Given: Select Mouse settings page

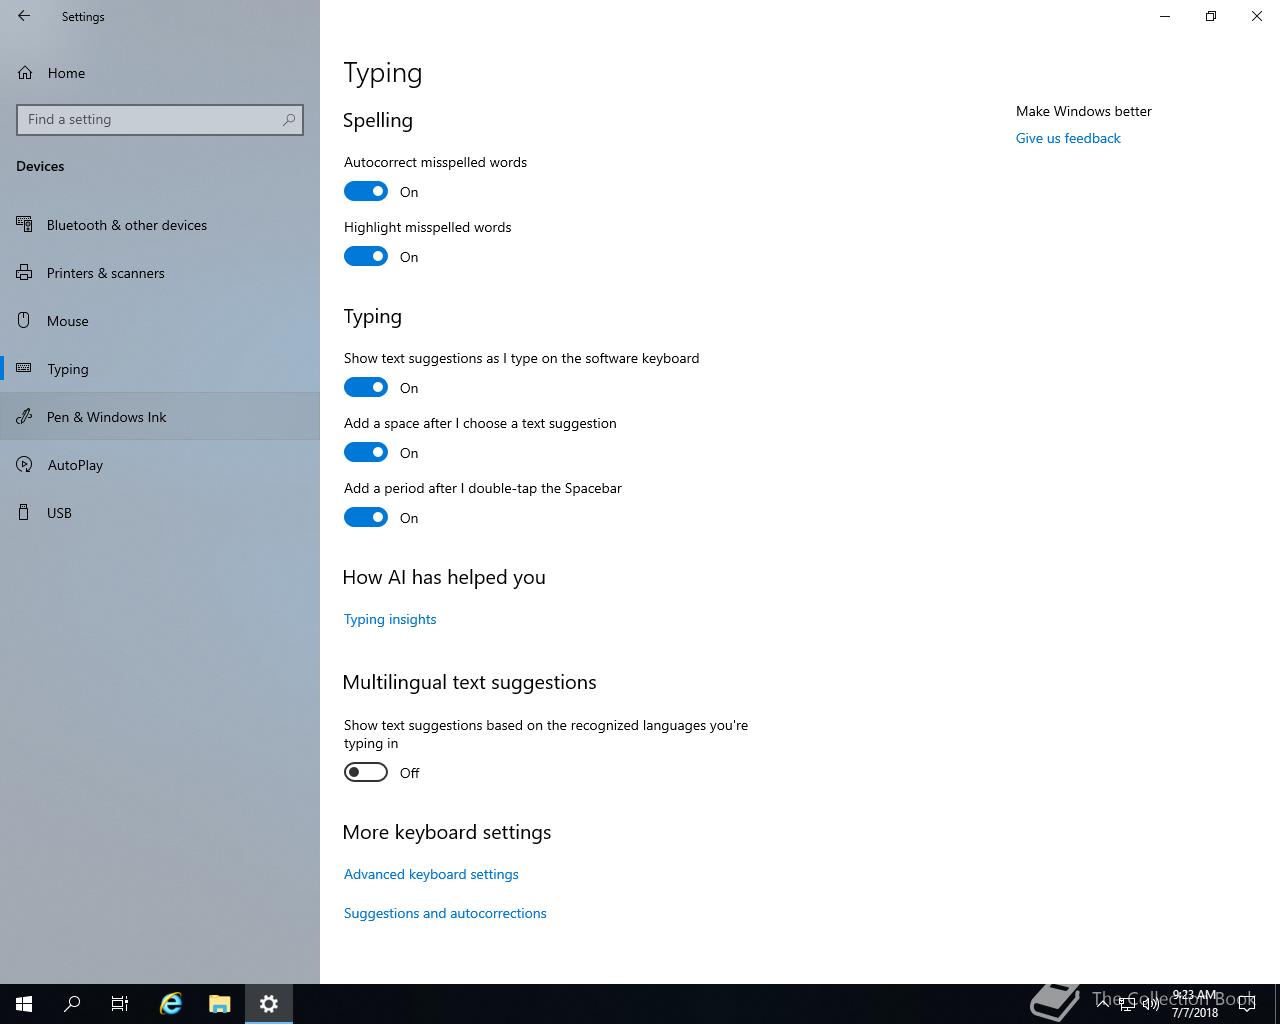Looking at the screenshot, I should tap(160, 321).
